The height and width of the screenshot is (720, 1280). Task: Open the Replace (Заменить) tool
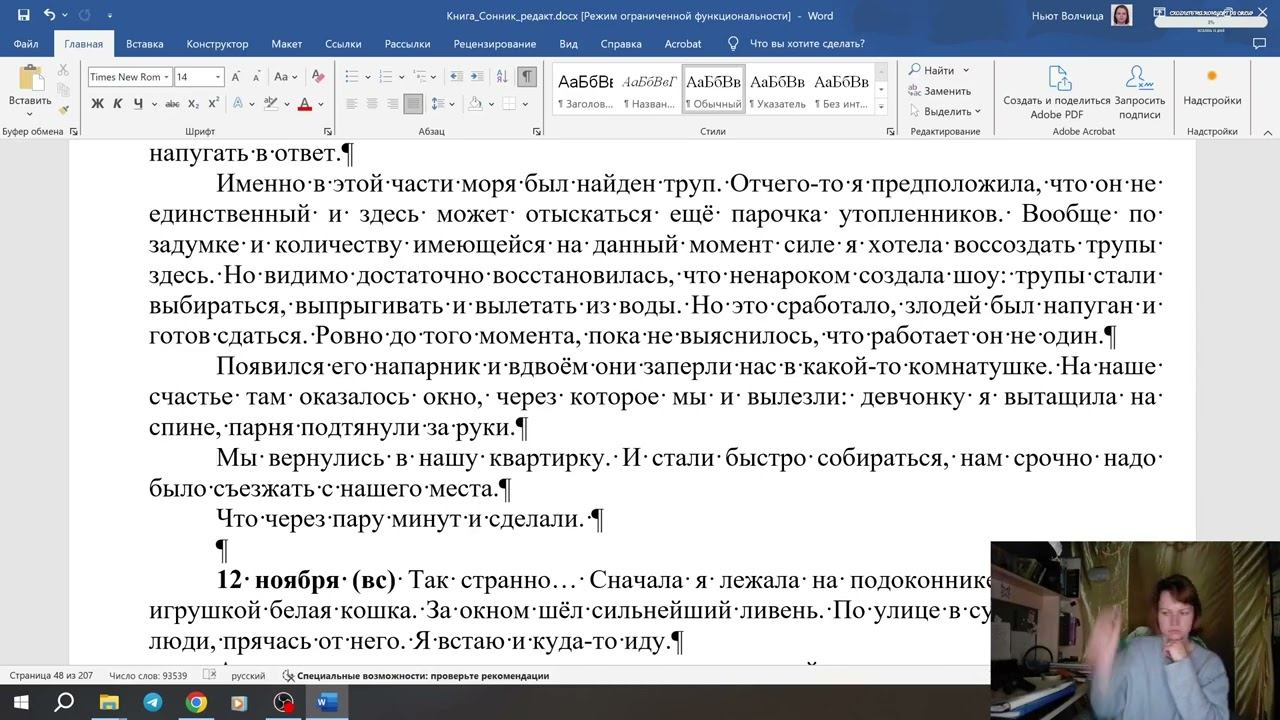(x=939, y=91)
